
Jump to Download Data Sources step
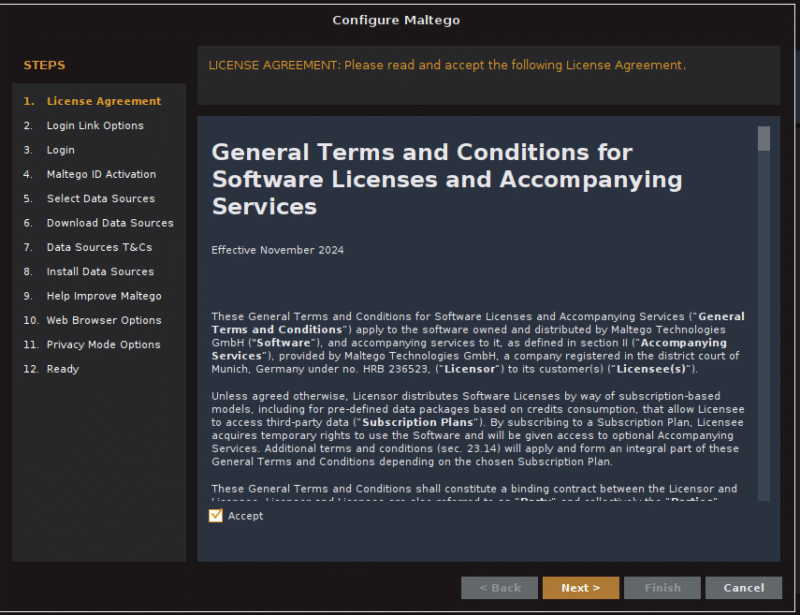point(110,223)
